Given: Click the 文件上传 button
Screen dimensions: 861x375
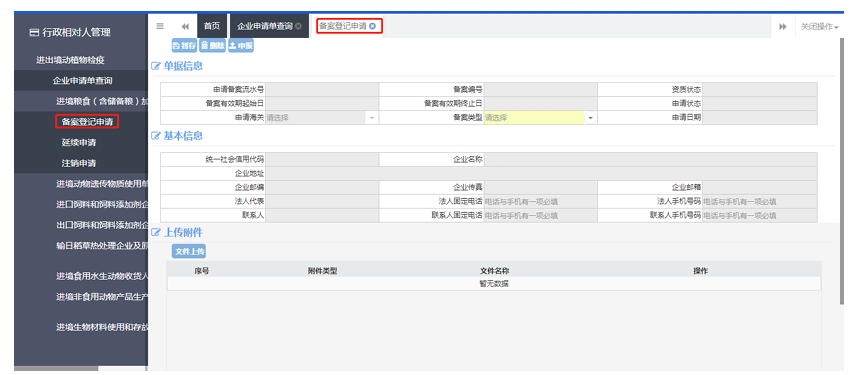Looking at the screenshot, I should (x=189, y=251).
